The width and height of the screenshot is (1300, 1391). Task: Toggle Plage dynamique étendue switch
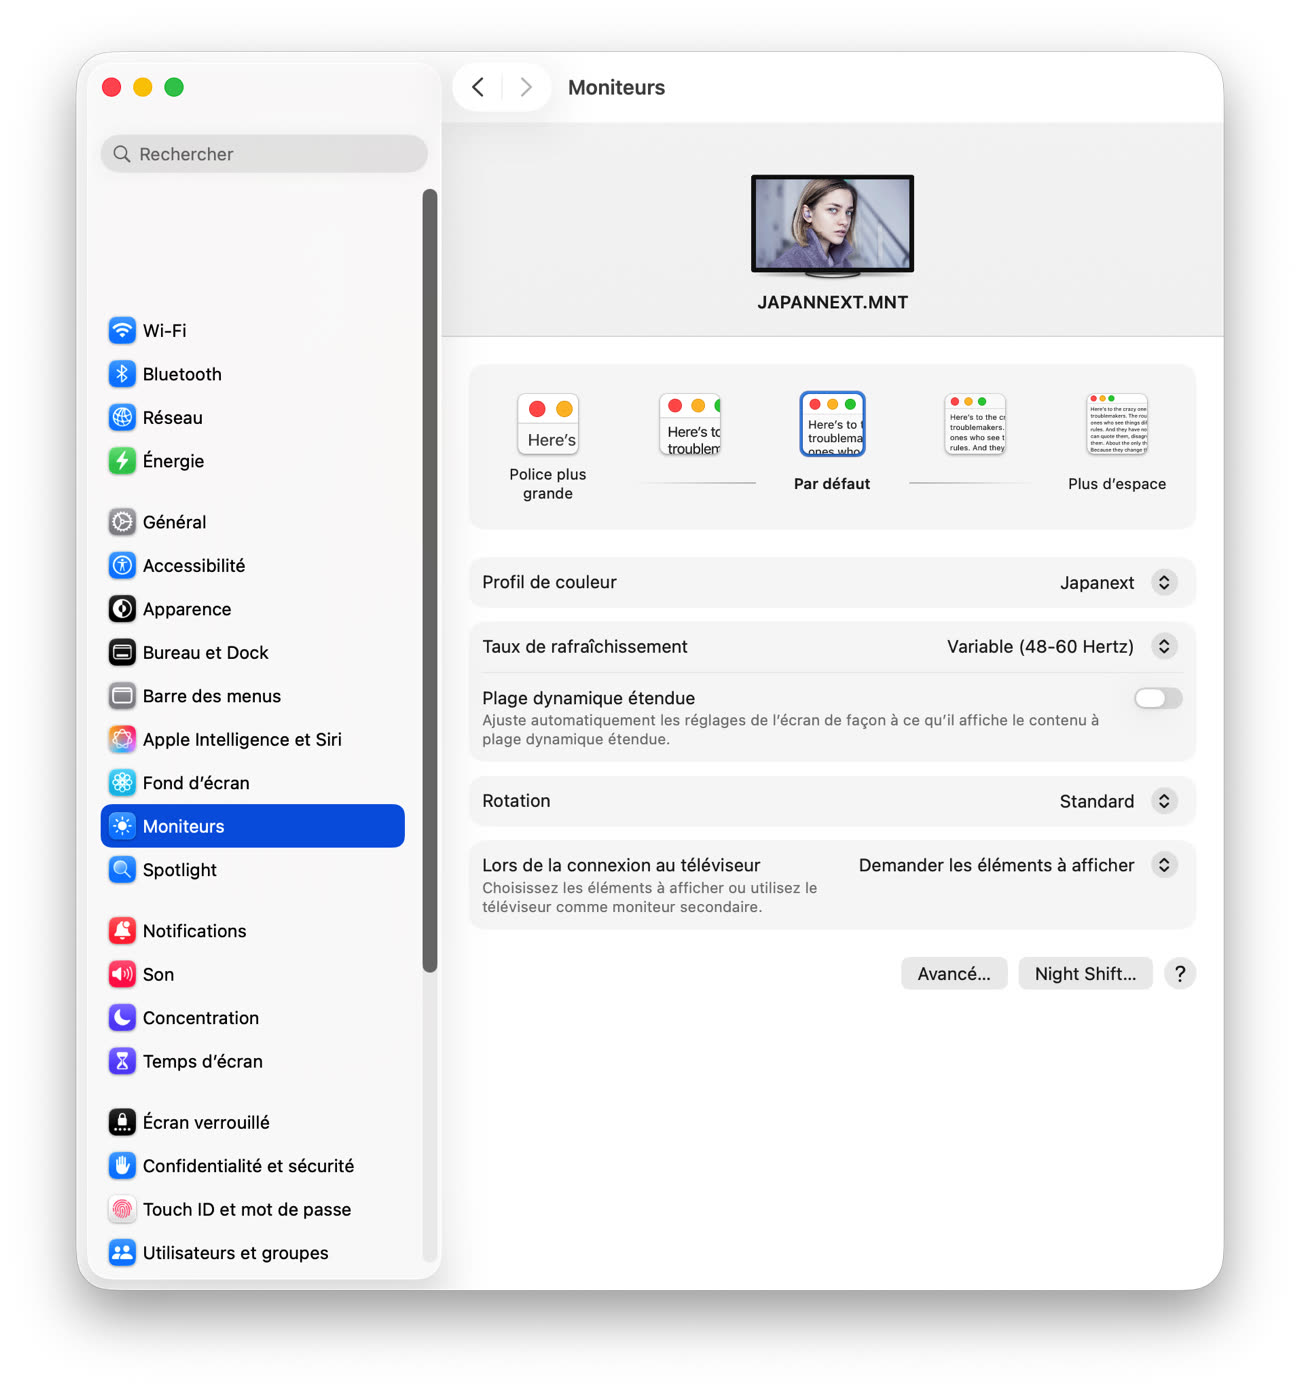[x=1158, y=698]
